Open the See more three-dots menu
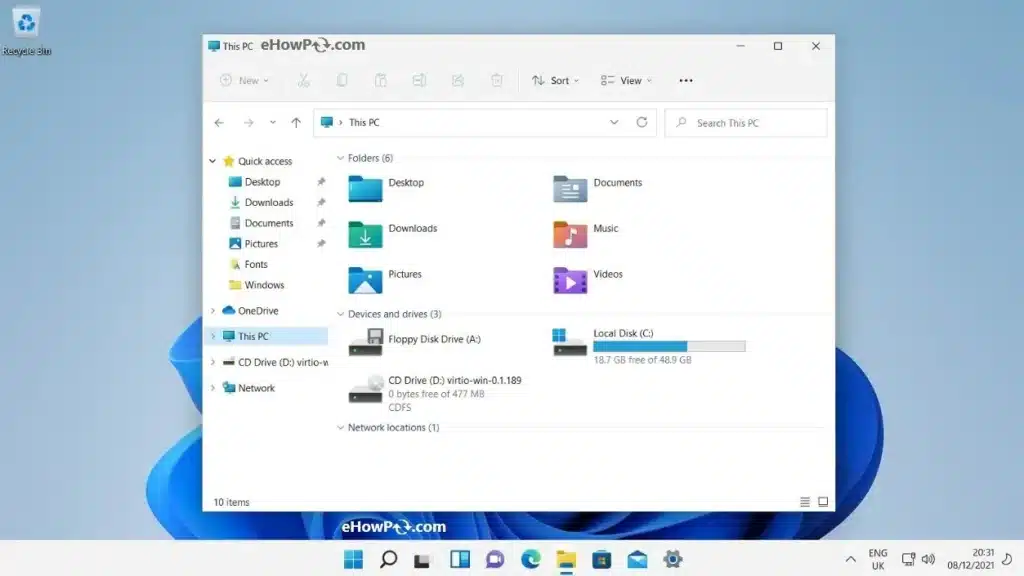The image size is (1024, 576). (x=686, y=80)
